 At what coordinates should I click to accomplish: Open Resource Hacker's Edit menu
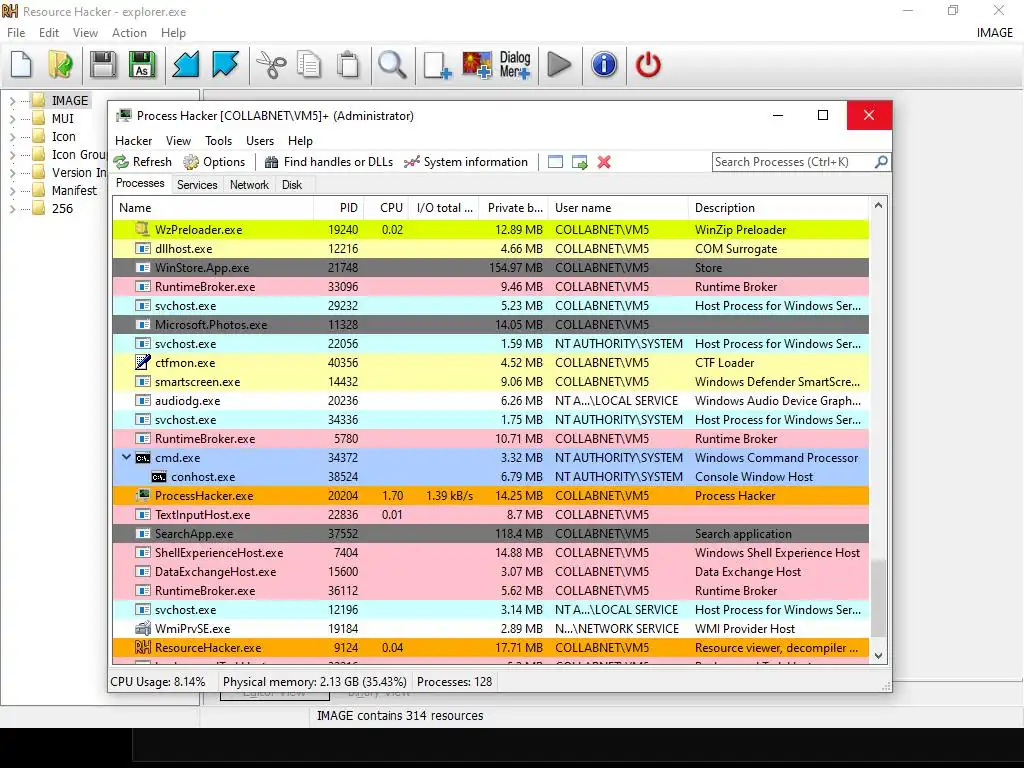tap(48, 33)
